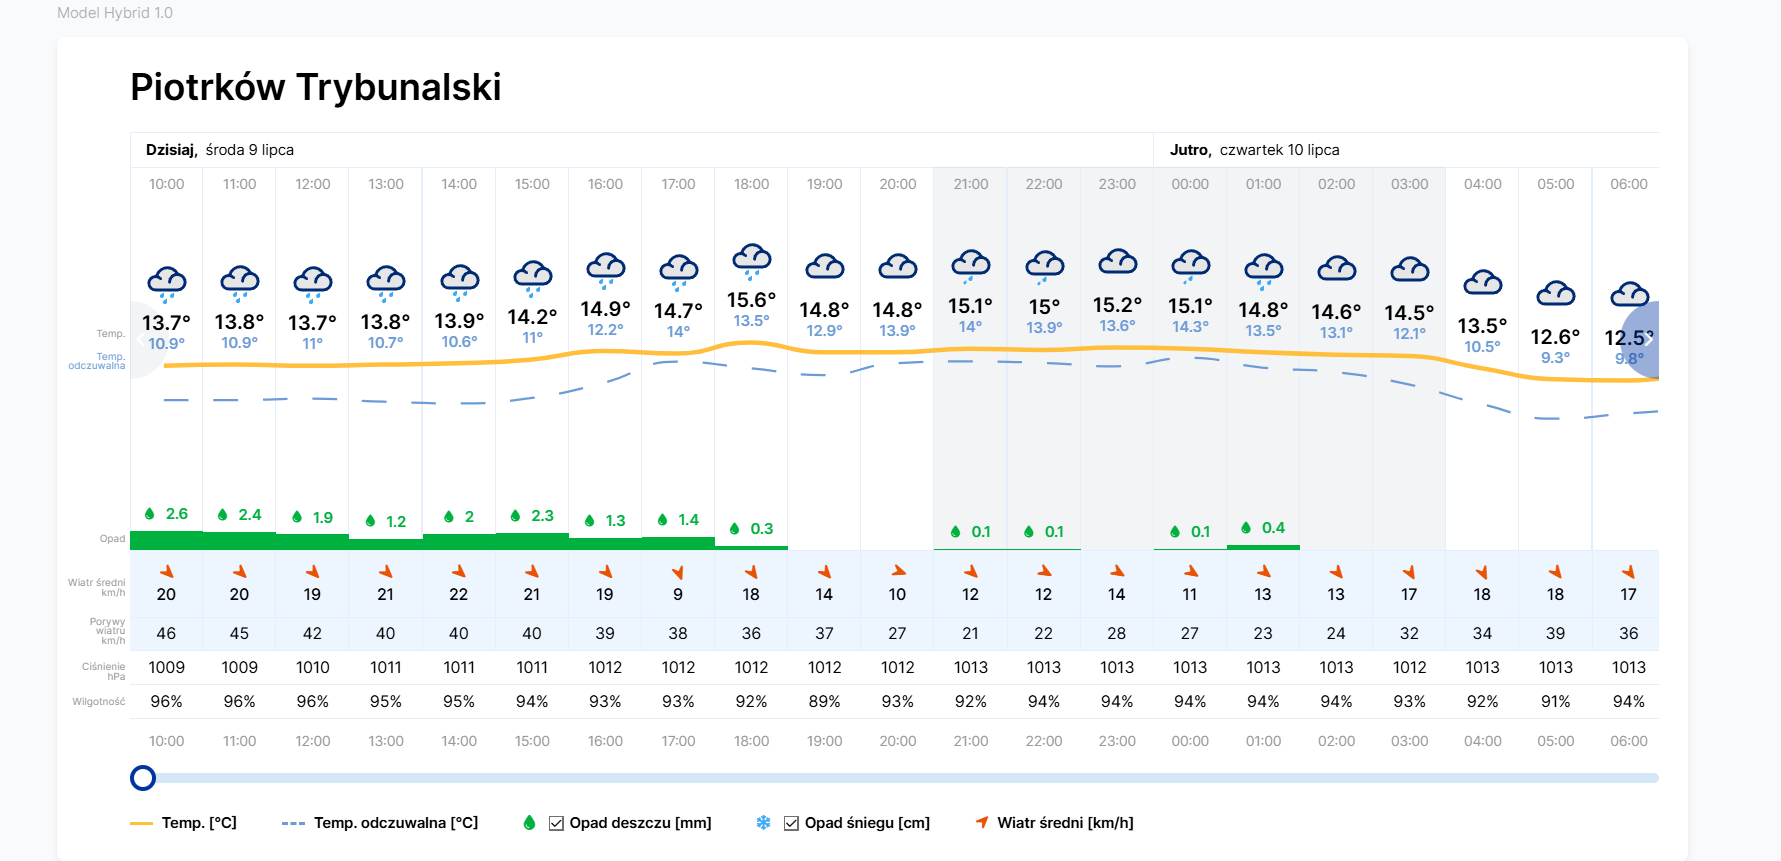Select the Dzisiaj, środa 9 lipca header
The width and height of the screenshot is (1781, 861).
point(220,150)
